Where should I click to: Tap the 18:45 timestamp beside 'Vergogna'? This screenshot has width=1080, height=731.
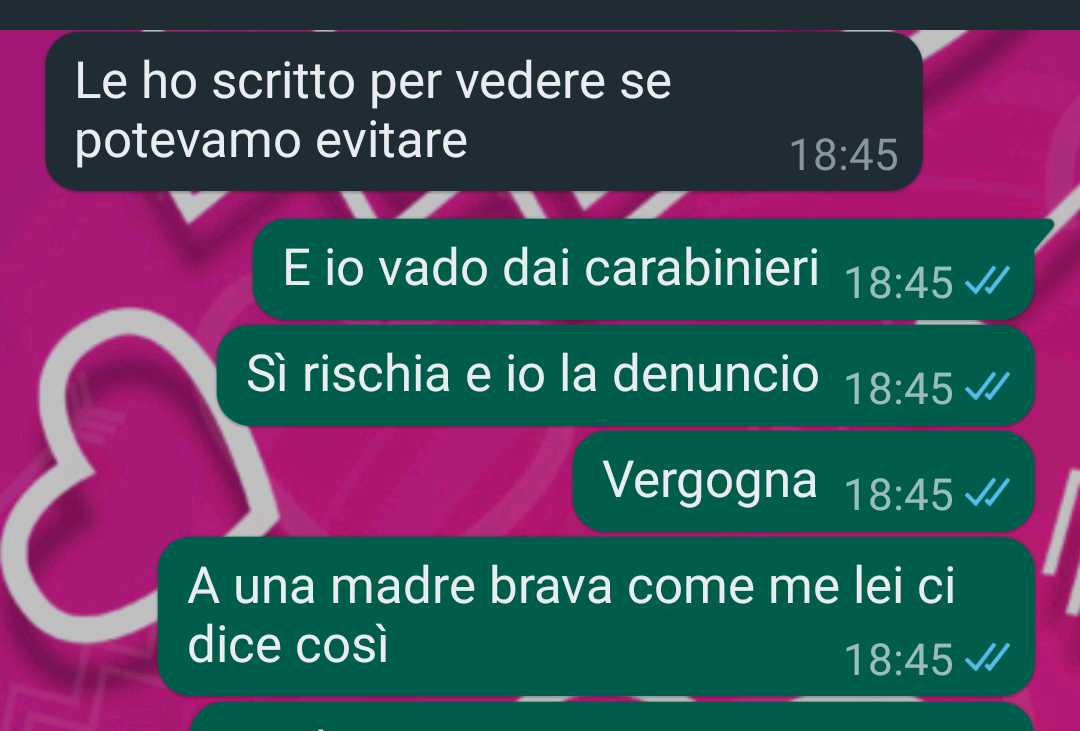[x=899, y=495]
